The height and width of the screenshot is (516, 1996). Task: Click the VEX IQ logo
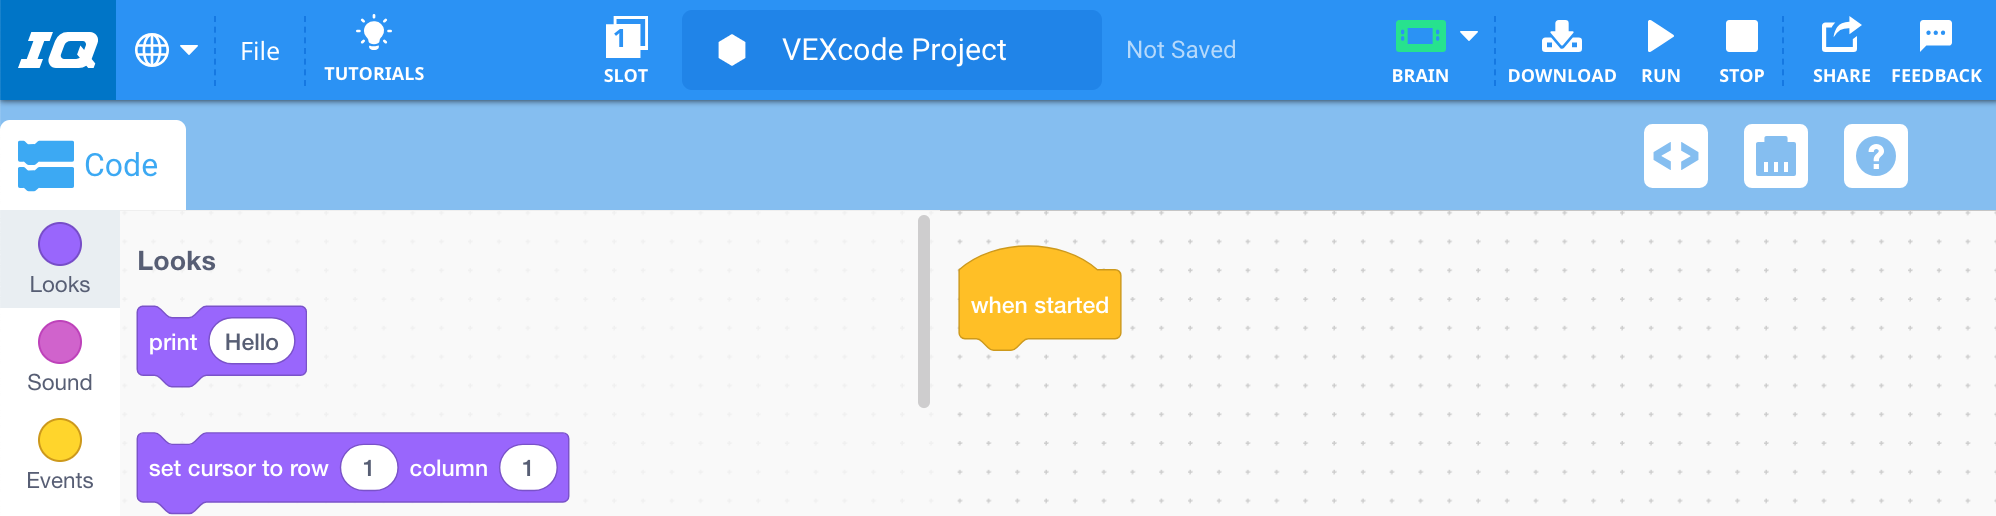point(58,49)
